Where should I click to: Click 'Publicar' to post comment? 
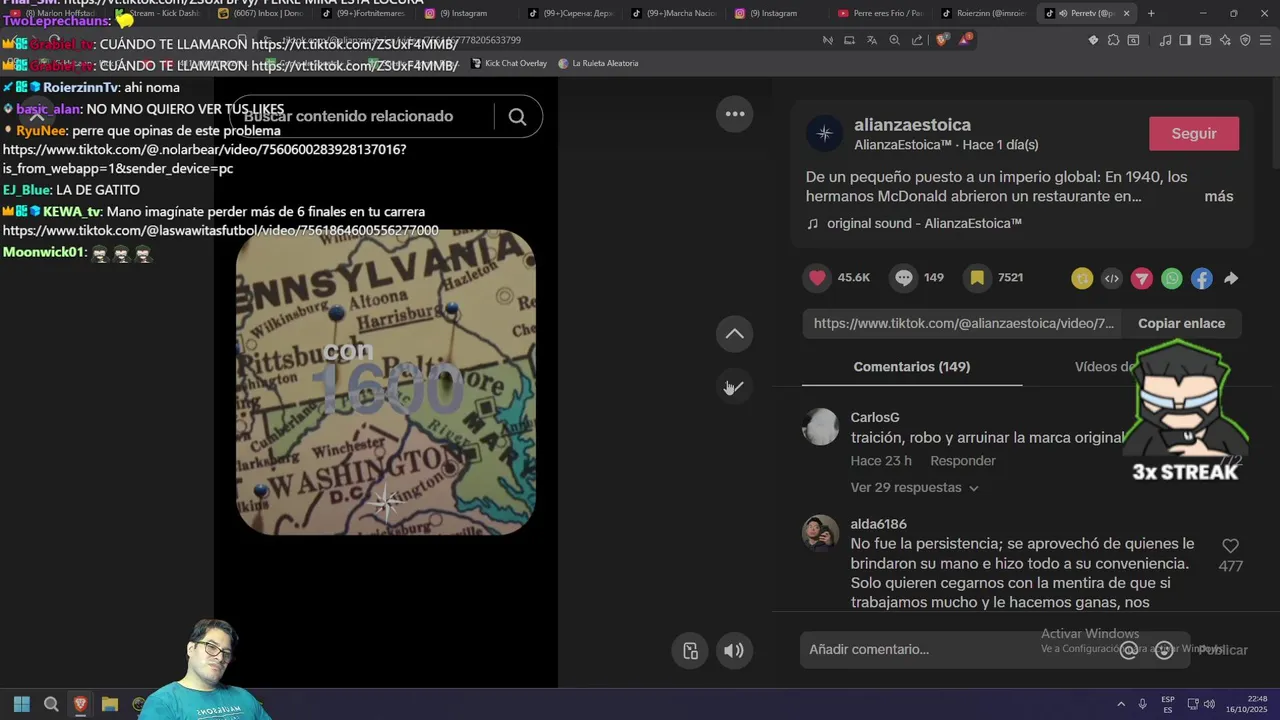click(x=1223, y=650)
